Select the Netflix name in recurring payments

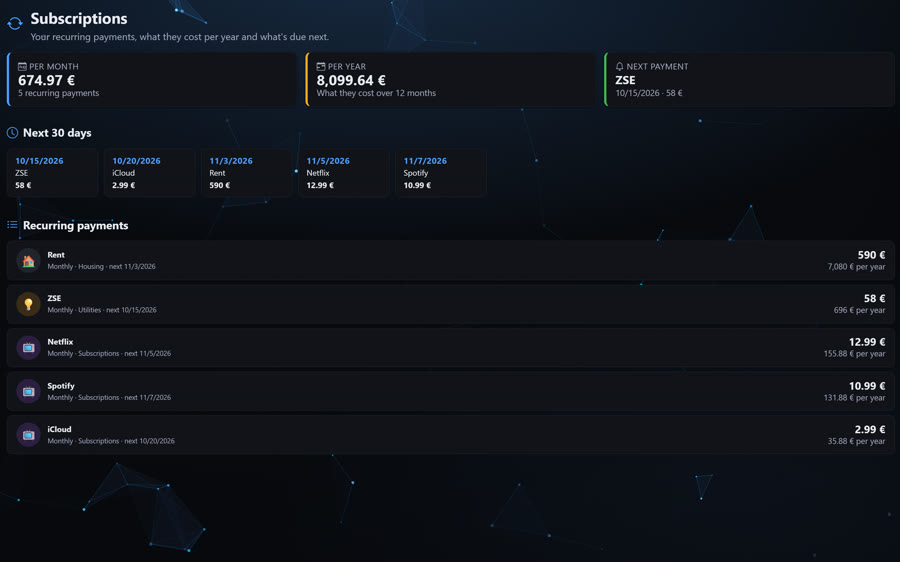60,342
